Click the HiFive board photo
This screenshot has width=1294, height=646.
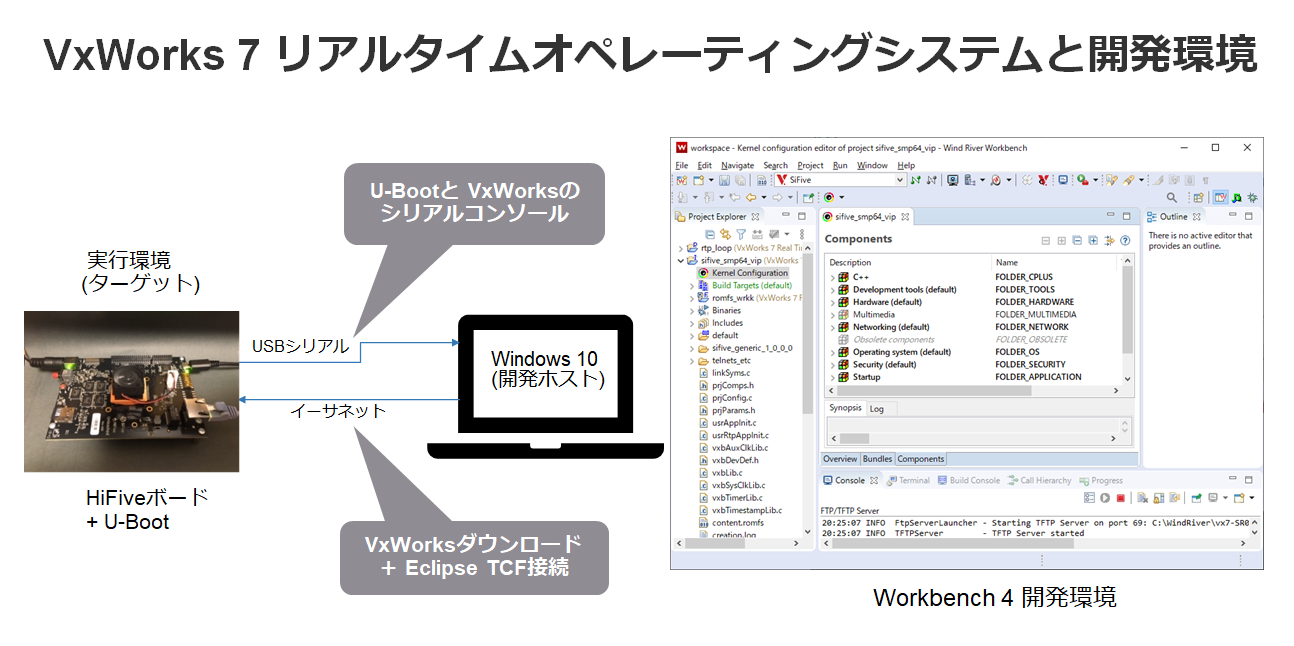pyautogui.click(x=131, y=391)
